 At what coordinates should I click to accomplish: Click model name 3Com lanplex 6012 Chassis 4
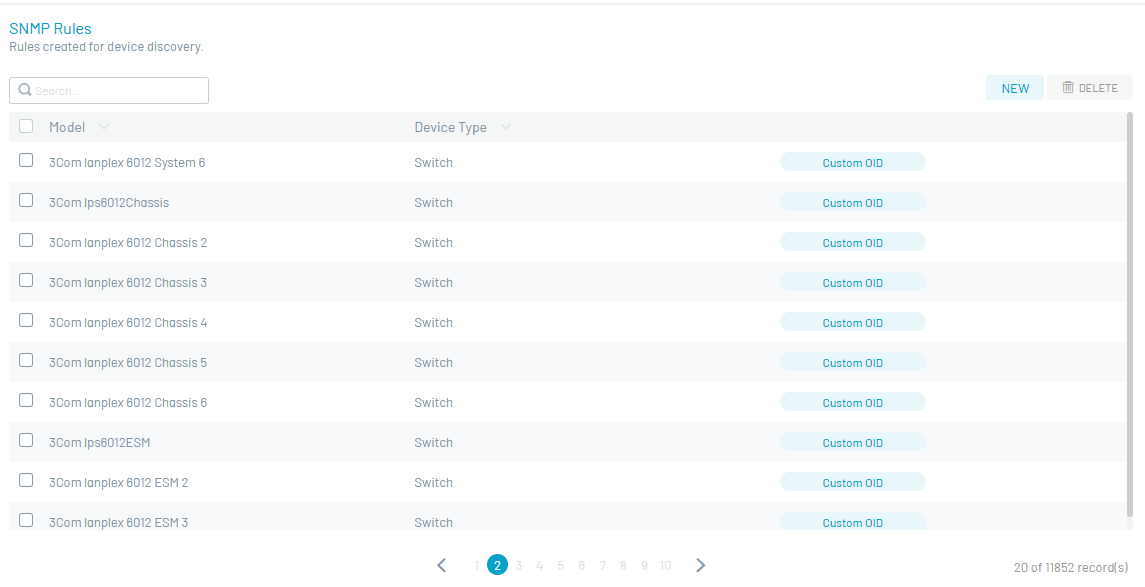click(x=128, y=322)
